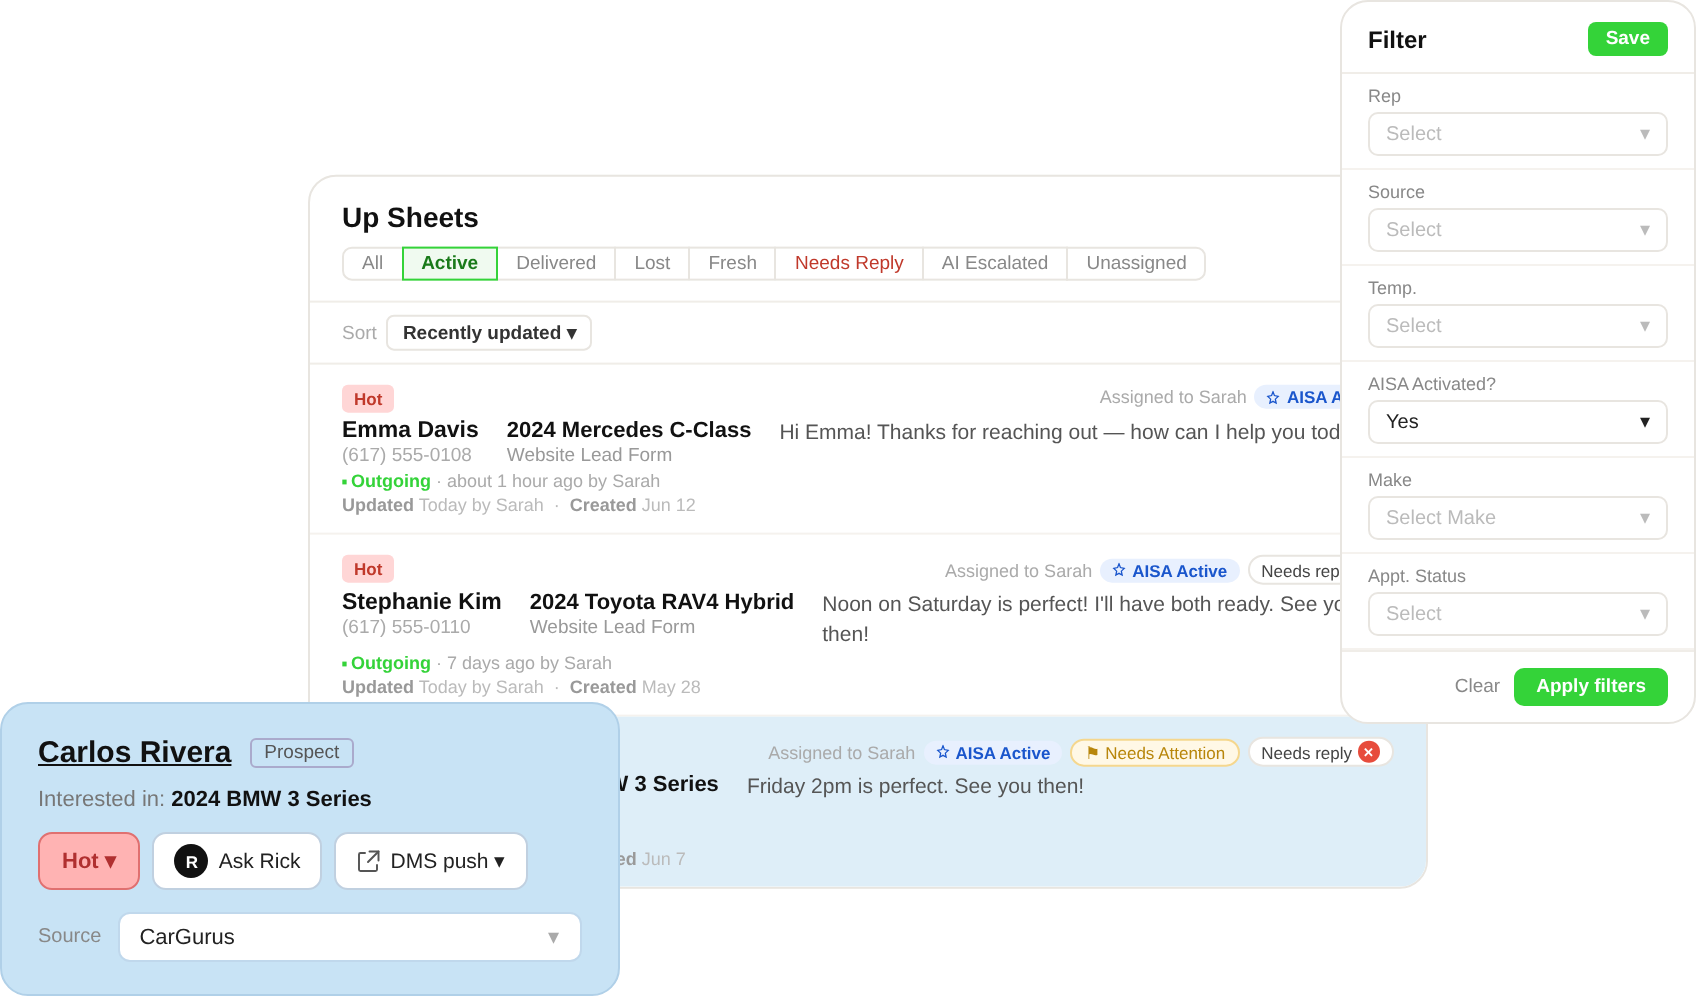Click the Ask Rick button
The height and width of the screenshot is (996, 1696).
(x=237, y=861)
